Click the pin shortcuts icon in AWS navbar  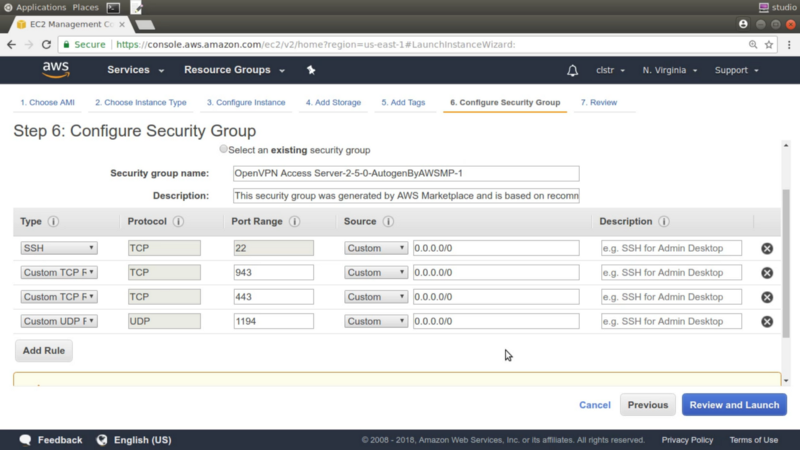311,70
